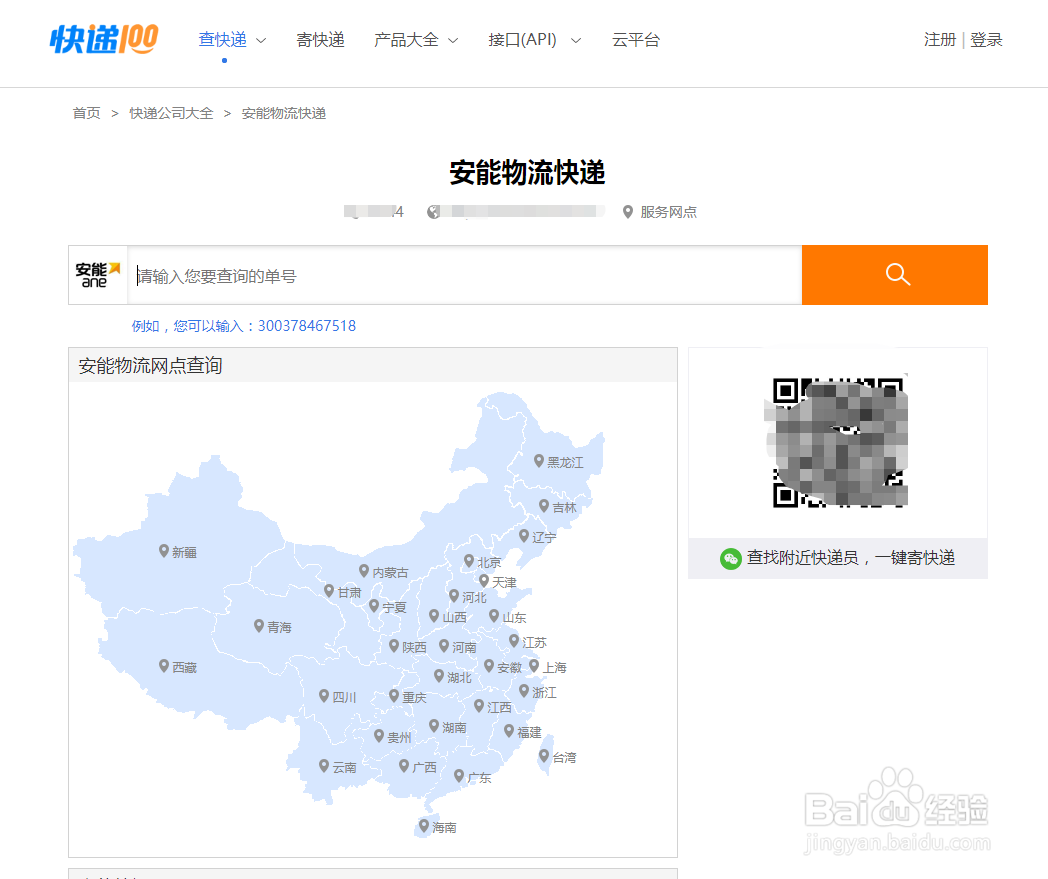Select the 广东 map pin
Screen dimensions: 1048x879
pyautogui.click(x=459, y=776)
